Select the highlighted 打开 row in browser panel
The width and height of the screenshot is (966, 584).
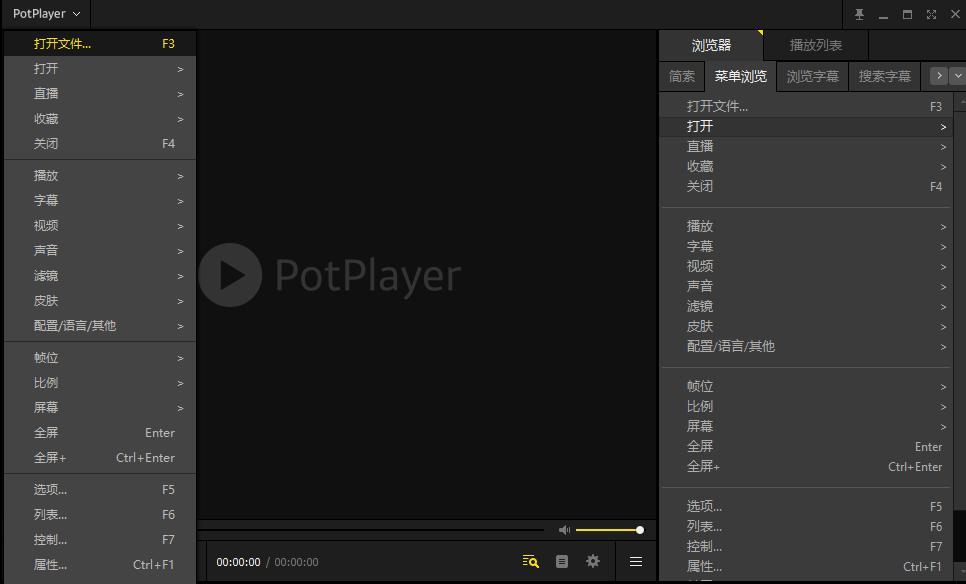pyautogui.click(x=806, y=126)
